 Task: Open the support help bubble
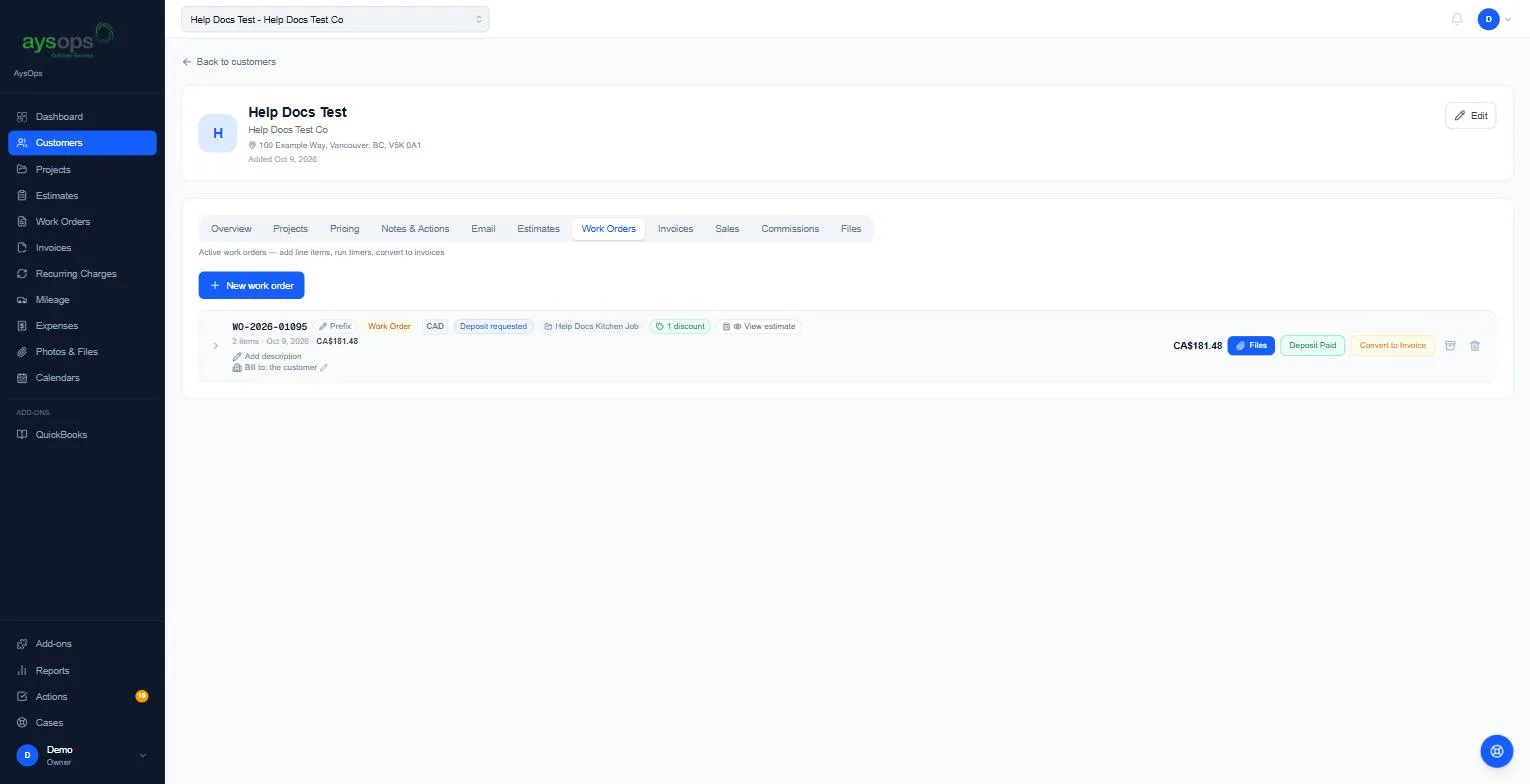pyautogui.click(x=1497, y=750)
